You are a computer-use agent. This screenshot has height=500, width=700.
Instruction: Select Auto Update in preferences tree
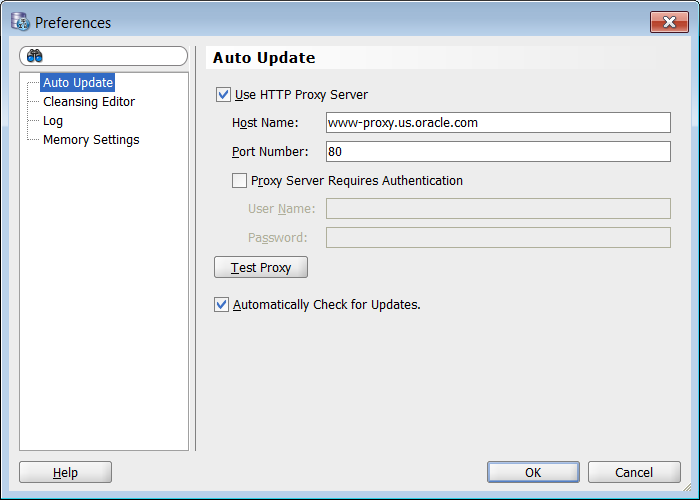tap(78, 83)
